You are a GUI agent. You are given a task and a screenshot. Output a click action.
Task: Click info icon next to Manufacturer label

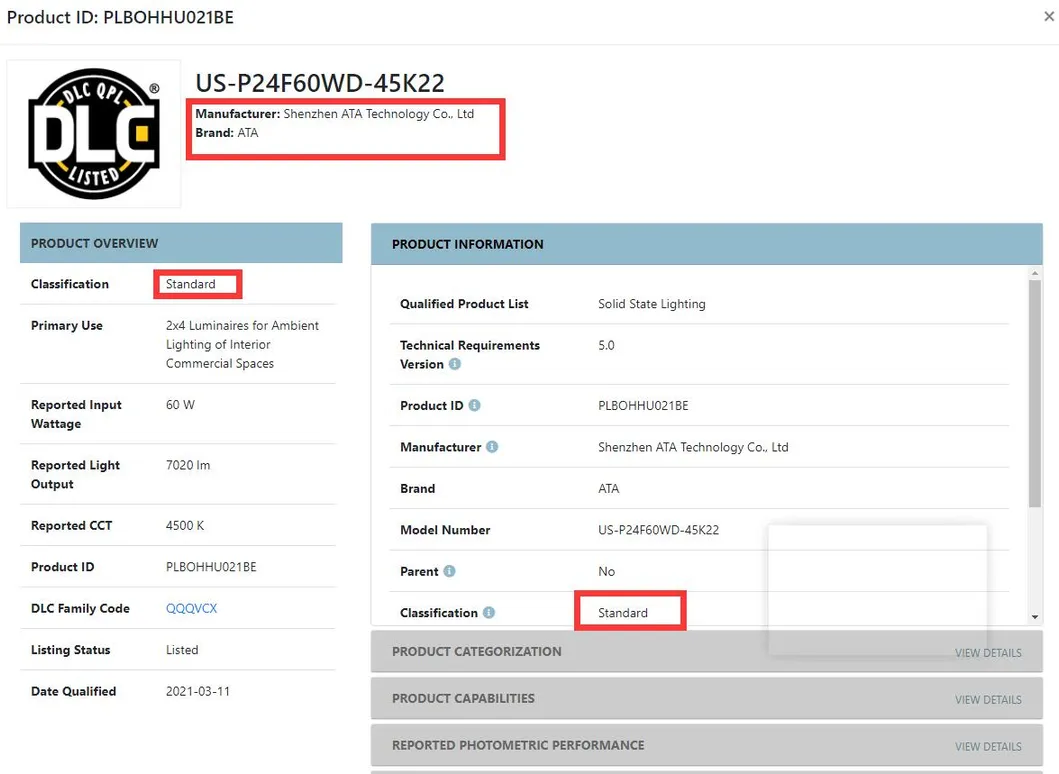click(x=492, y=447)
